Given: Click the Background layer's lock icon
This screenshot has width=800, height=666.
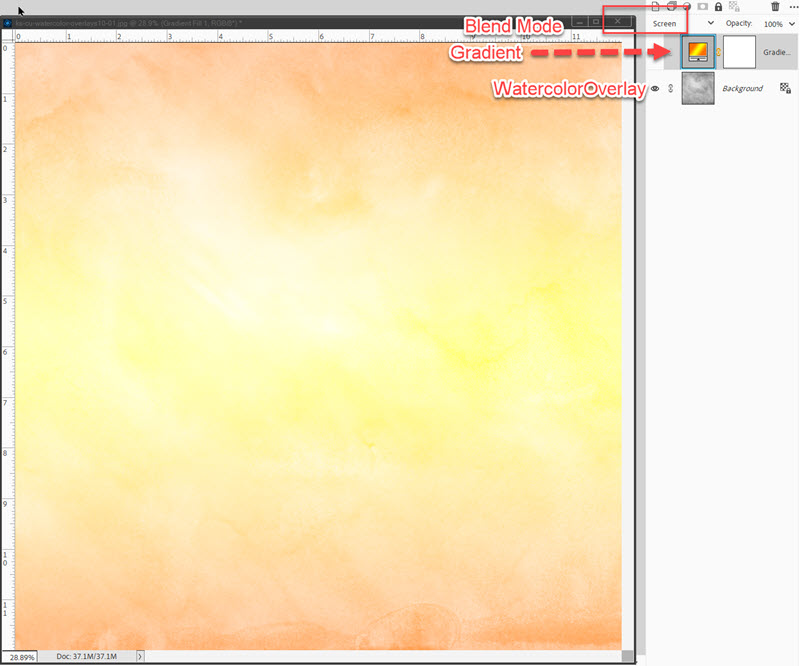Looking at the screenshot, I should [x=785, y=88].
